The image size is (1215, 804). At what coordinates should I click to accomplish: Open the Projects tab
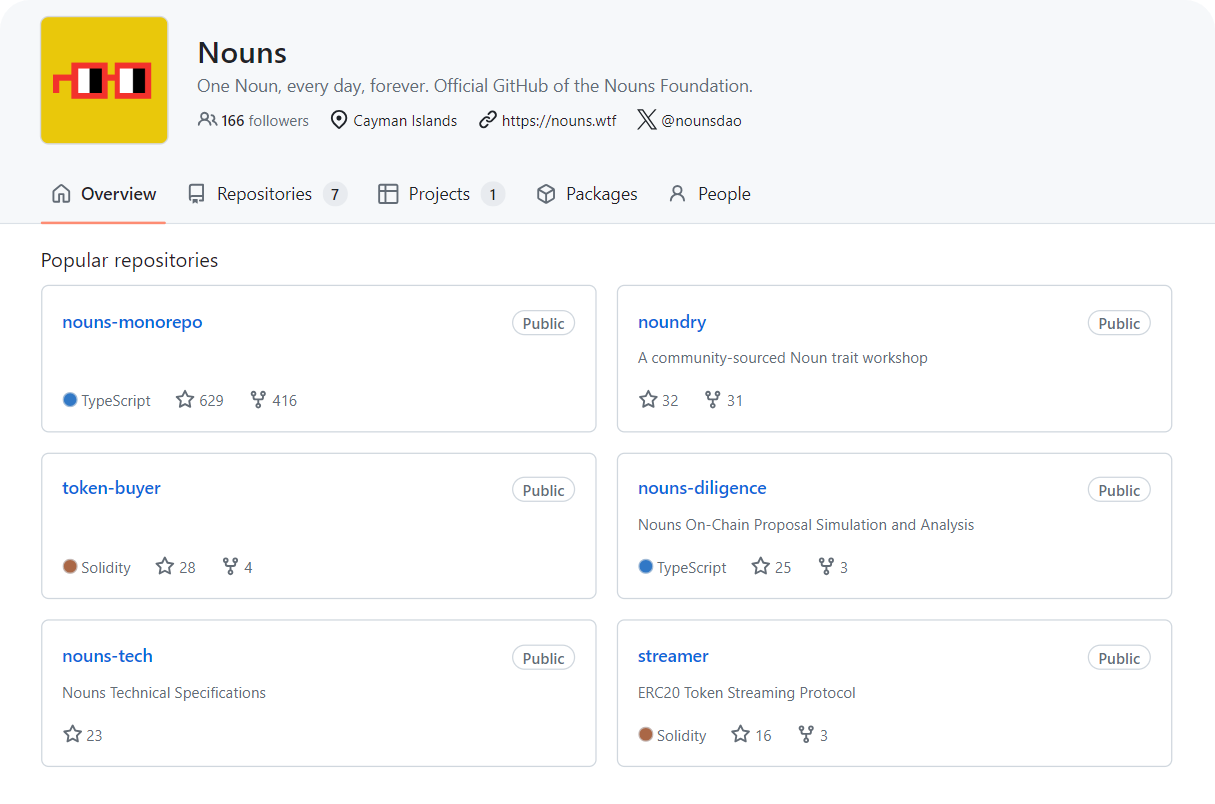click(x=439, y=194)
